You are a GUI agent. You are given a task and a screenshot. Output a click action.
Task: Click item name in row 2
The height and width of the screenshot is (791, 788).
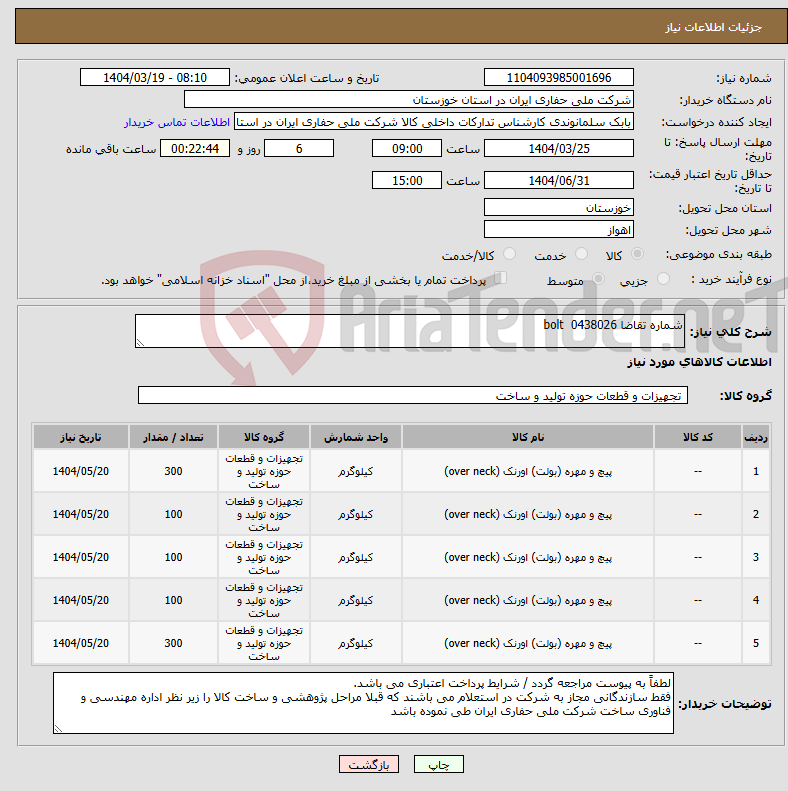528,514
